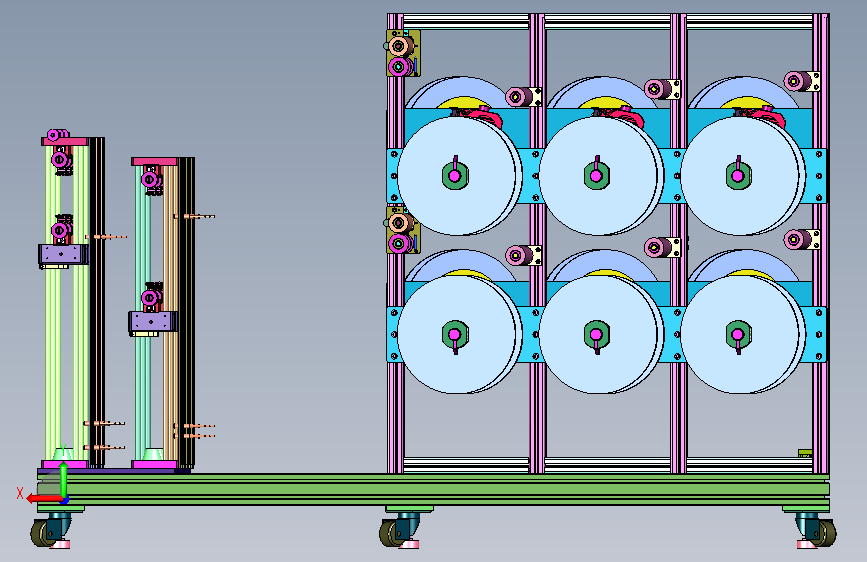Select the small olive block at the rack's bottom right
This screenshot has width=867, height=562.
[x=805, y=453]
